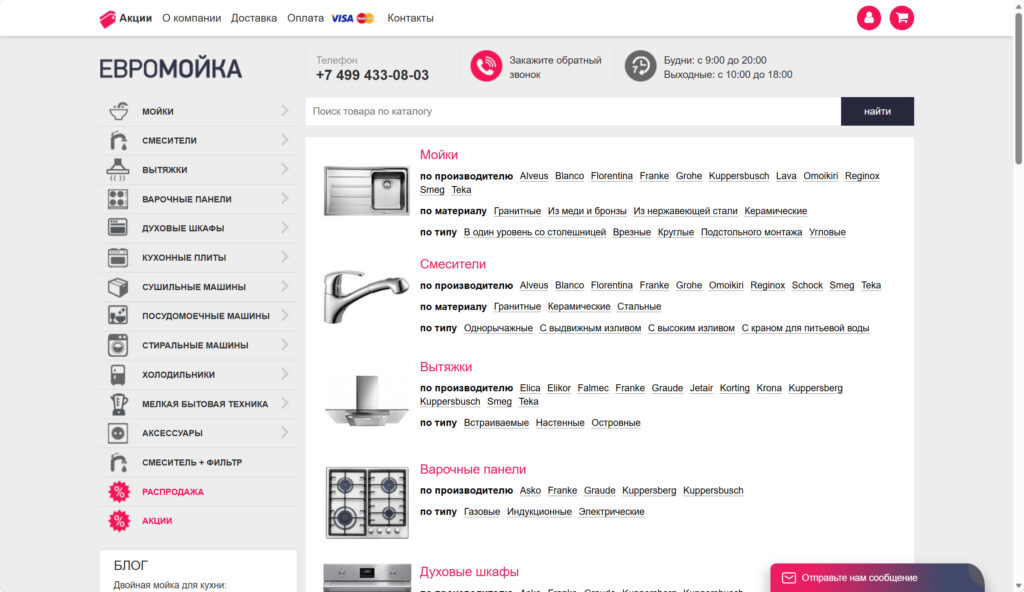1024x592 pixels.
Task: Open Индукционные hob type link
Action: tap(539, 512)
